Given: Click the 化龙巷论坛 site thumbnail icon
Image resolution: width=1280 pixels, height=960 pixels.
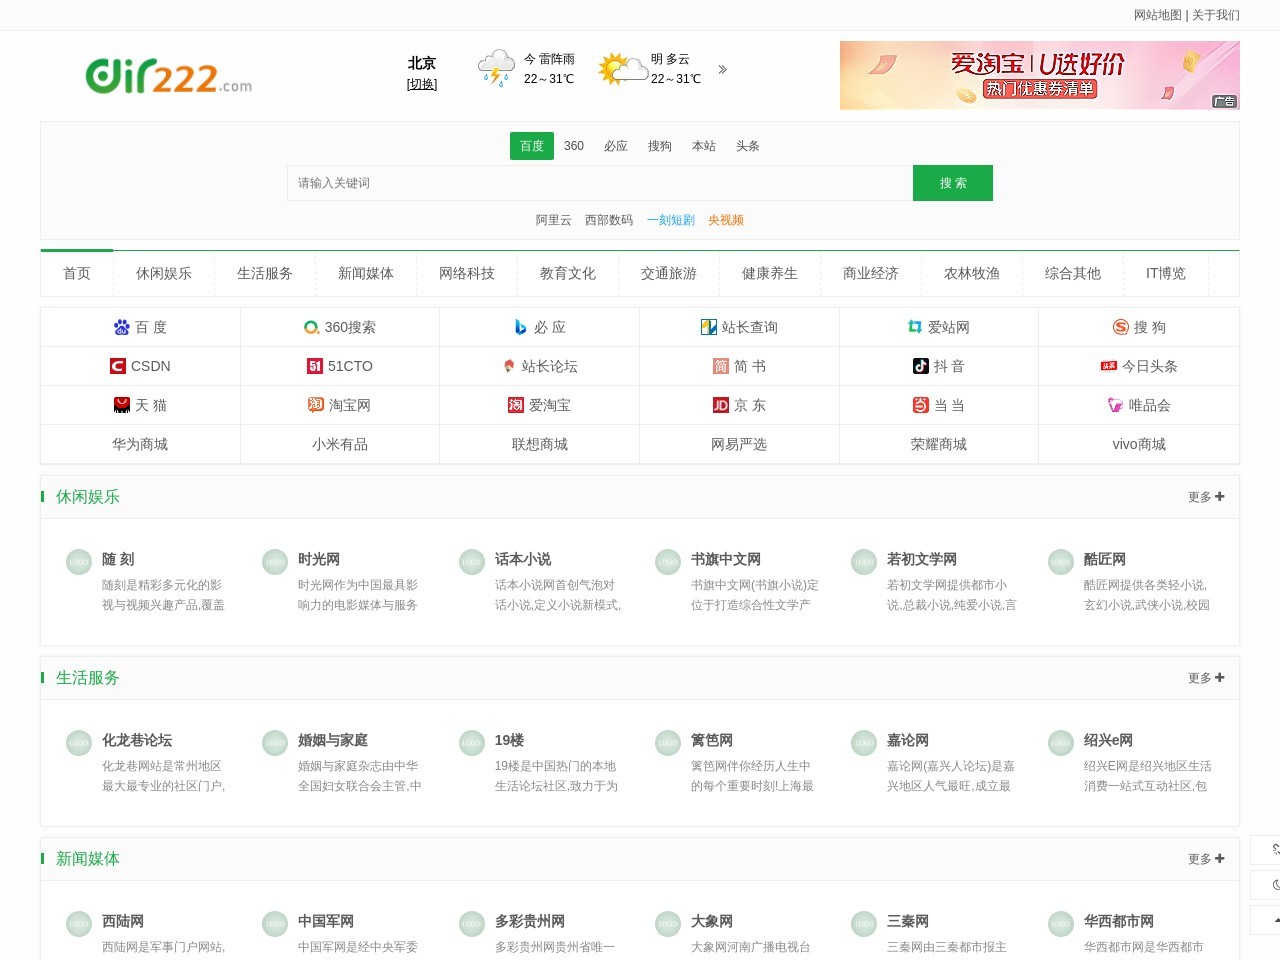Looking at the screenshot, I should (x=79, y=743).
